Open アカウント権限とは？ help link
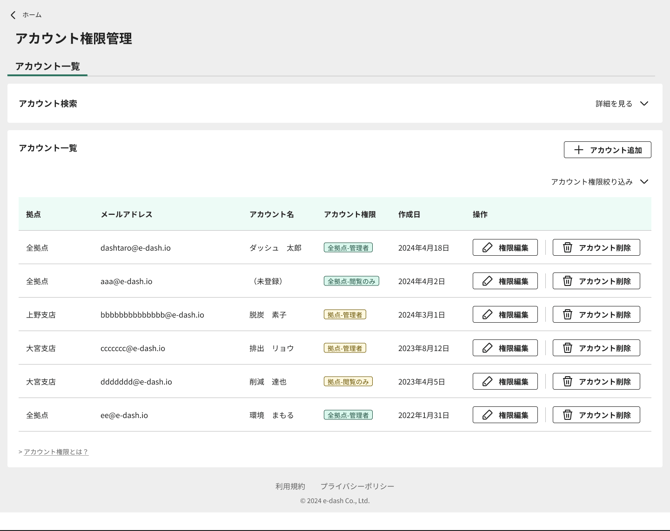 tap(54, 452)
